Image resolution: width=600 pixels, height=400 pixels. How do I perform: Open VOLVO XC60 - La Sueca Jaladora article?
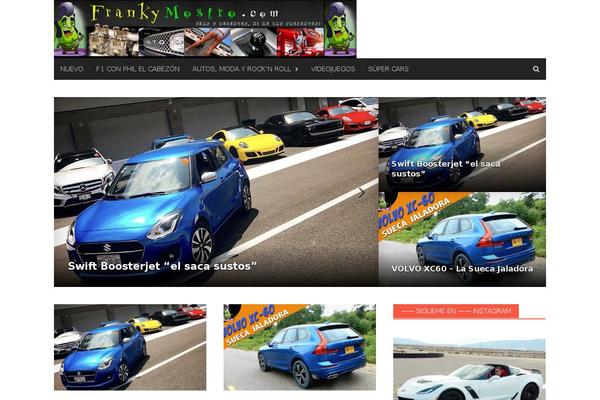pyautogui.click(x=462, y=269)
